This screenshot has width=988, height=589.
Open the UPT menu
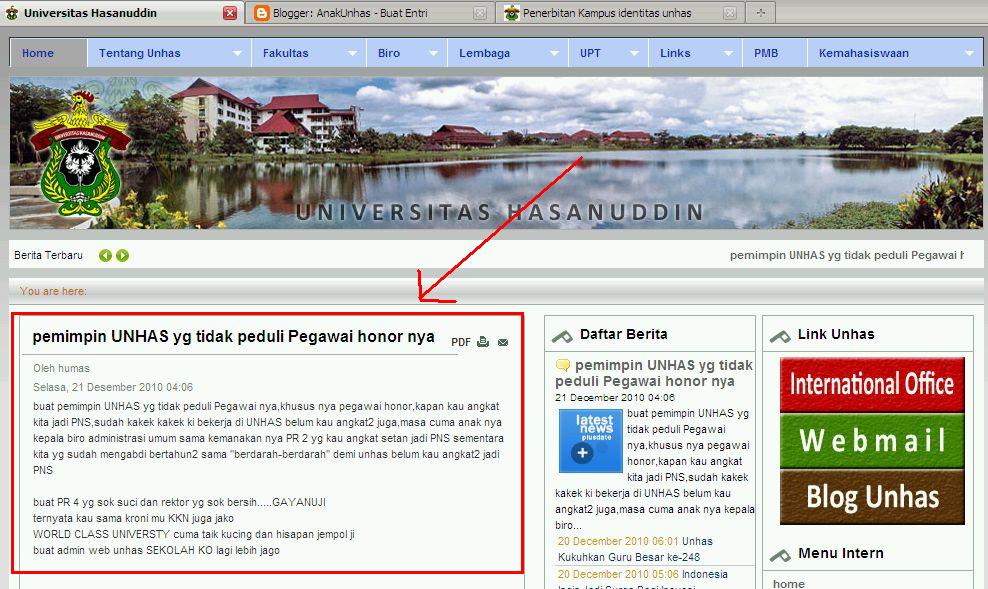tap(608, 53)
